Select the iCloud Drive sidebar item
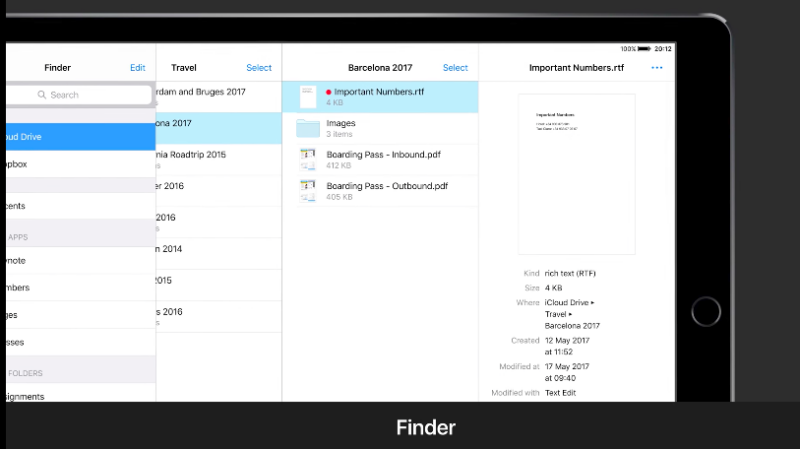Viewport: 800px width, 449px height. pos(81,137)
